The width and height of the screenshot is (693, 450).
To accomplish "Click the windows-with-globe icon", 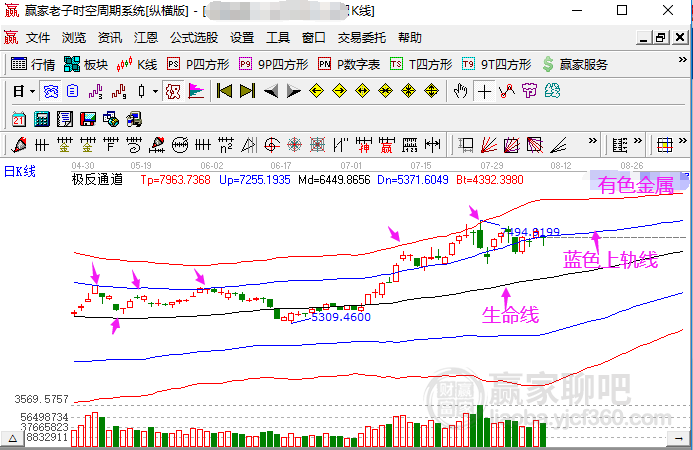I will coord(111,119).
